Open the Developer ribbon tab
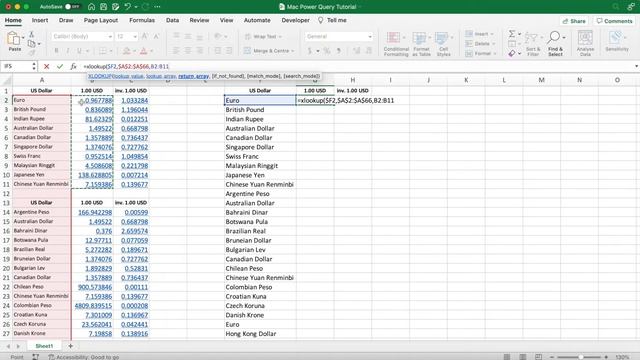 [x=295, y=20]
